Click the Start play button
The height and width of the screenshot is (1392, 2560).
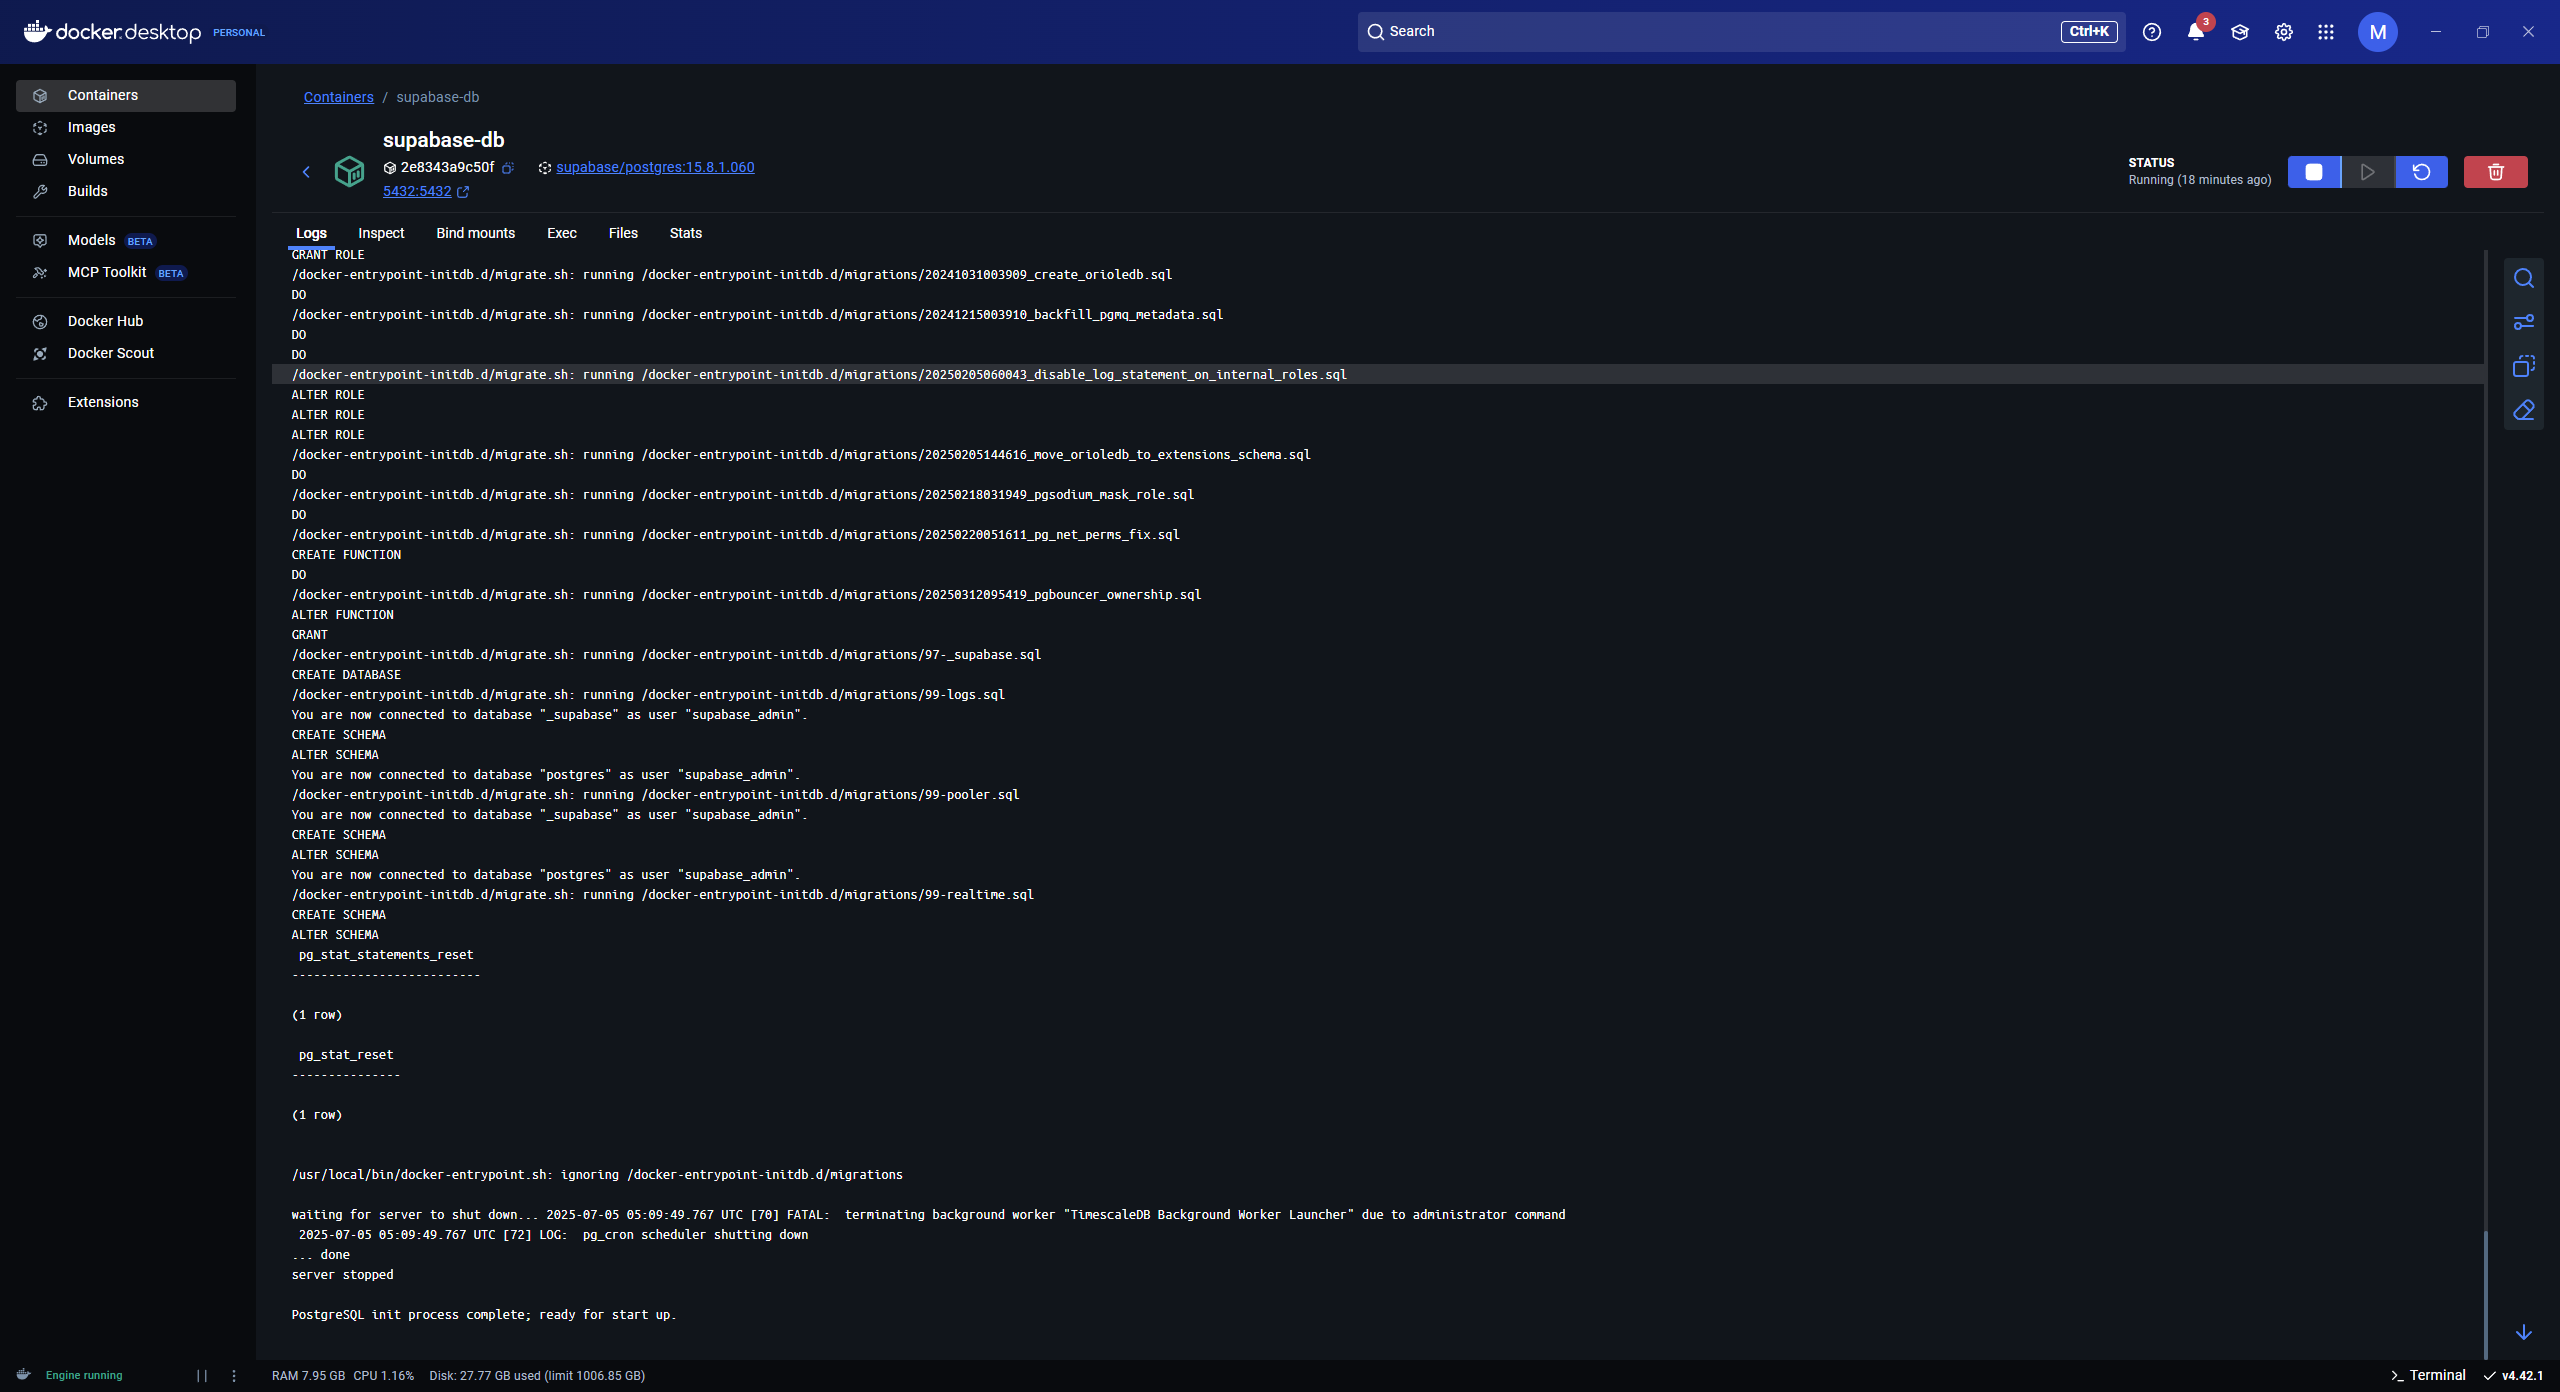click(x=2368, y=172)
